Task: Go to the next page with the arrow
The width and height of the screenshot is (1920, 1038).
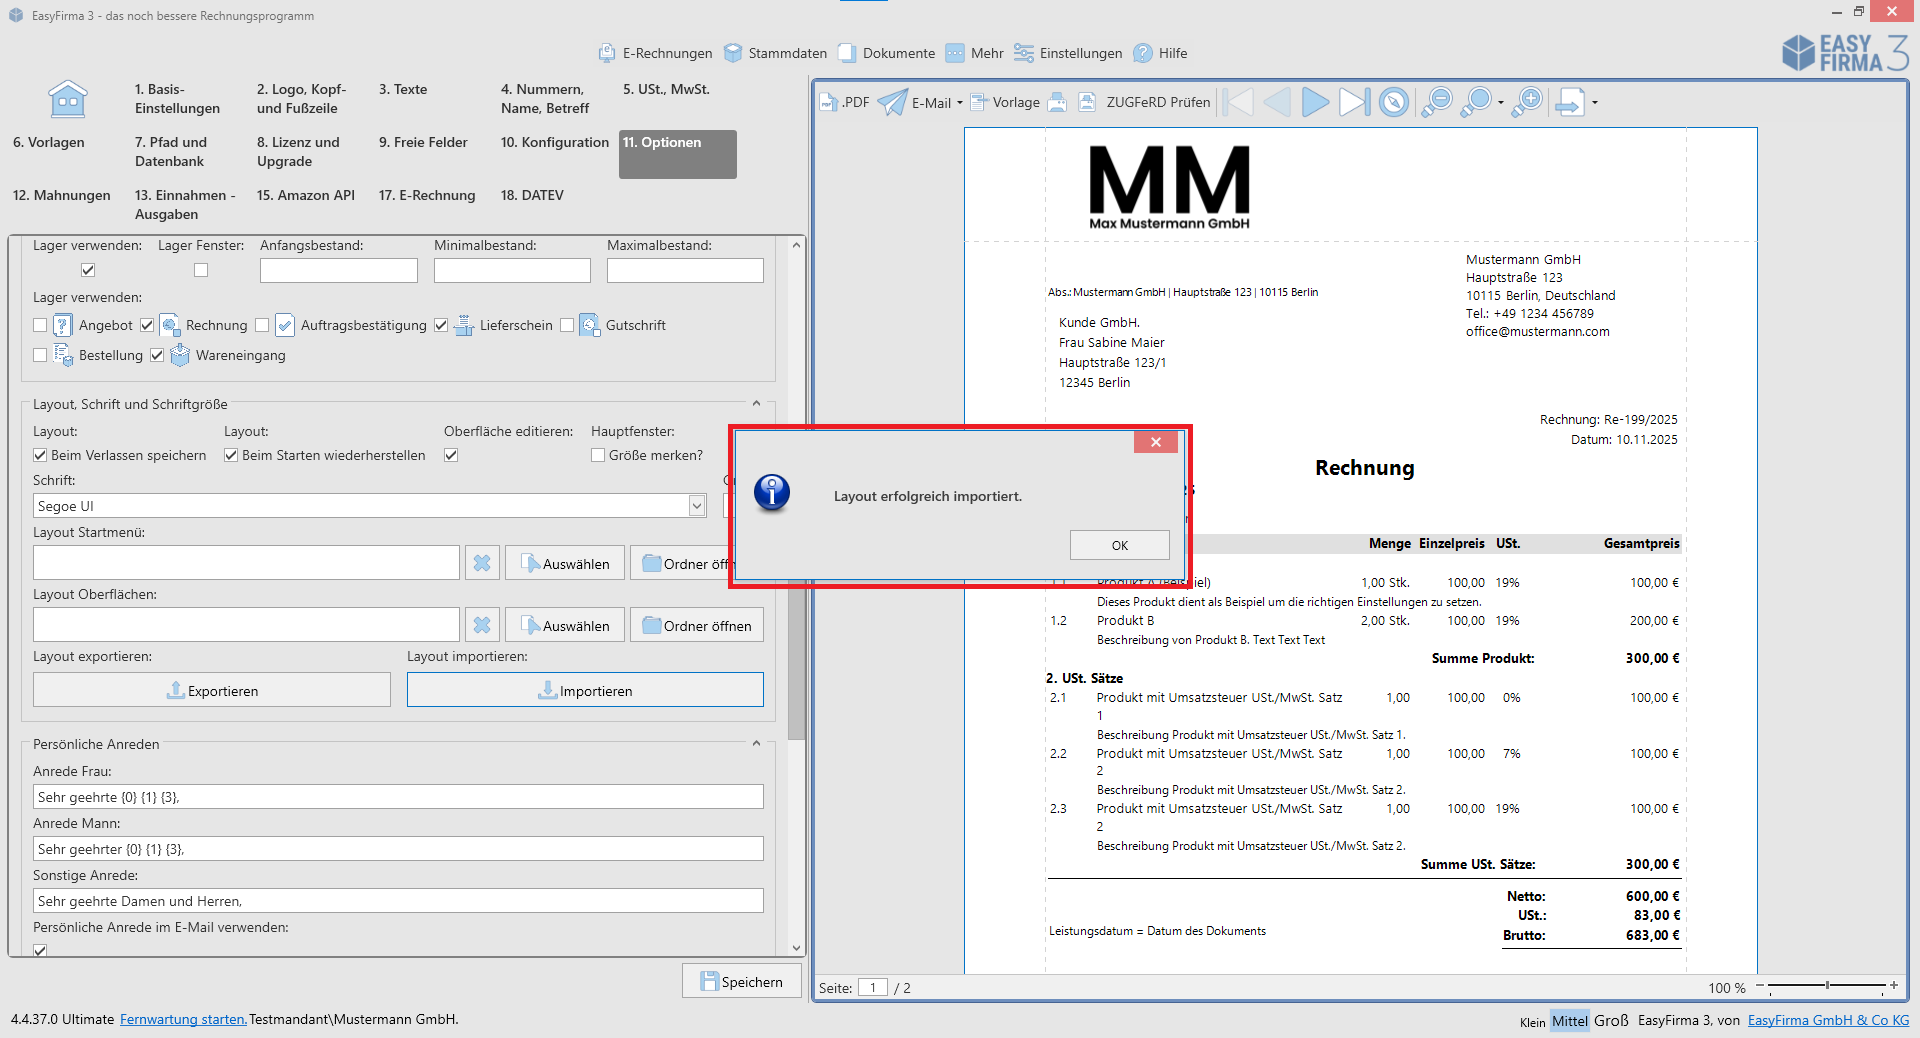Action: click(x=1315, y=102)
